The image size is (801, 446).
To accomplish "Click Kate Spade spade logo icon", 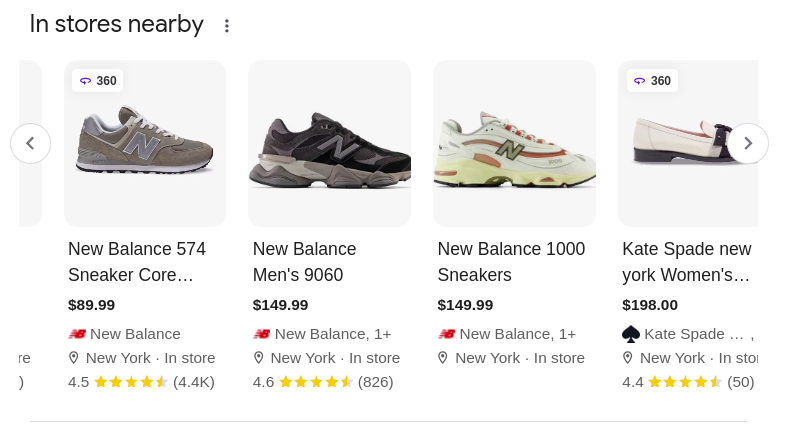I will [x=630, y=334].
